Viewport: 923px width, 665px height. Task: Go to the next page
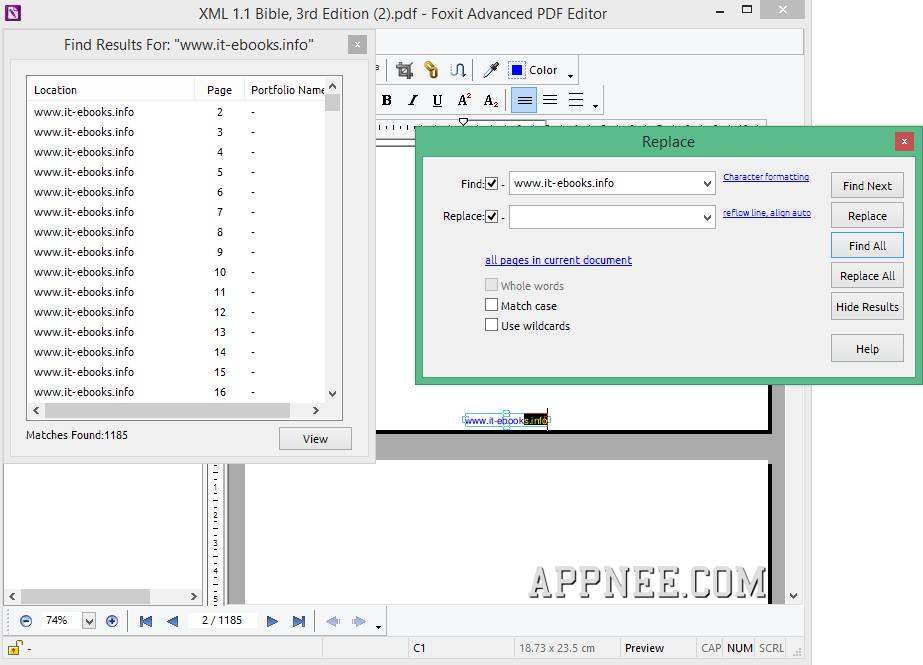tap(272, 621)
